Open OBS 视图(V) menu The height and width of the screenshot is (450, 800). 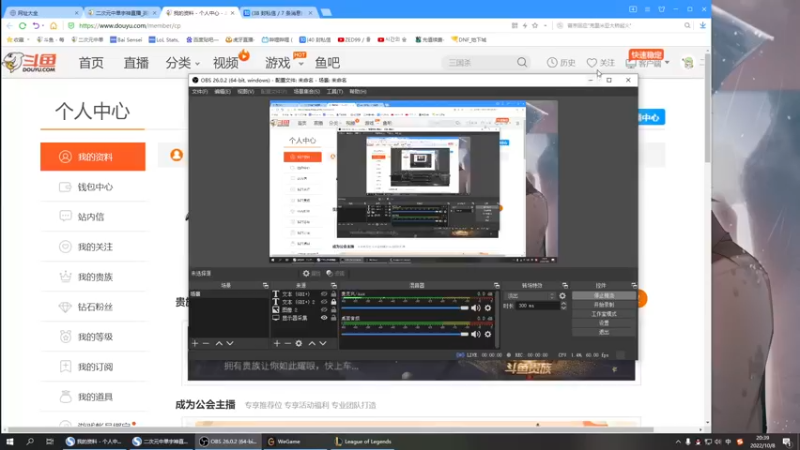[245, 92]
